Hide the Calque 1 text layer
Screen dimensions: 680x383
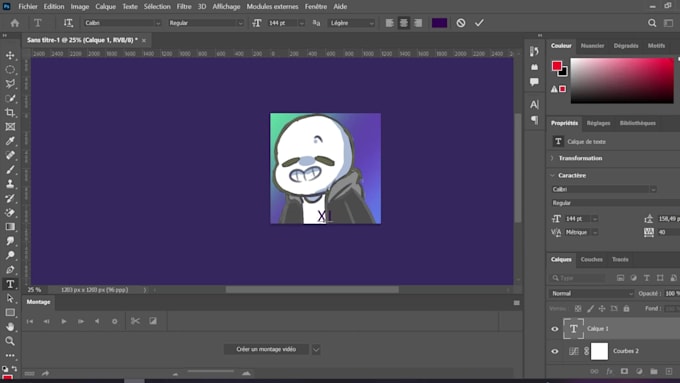[x=555, y=329]
